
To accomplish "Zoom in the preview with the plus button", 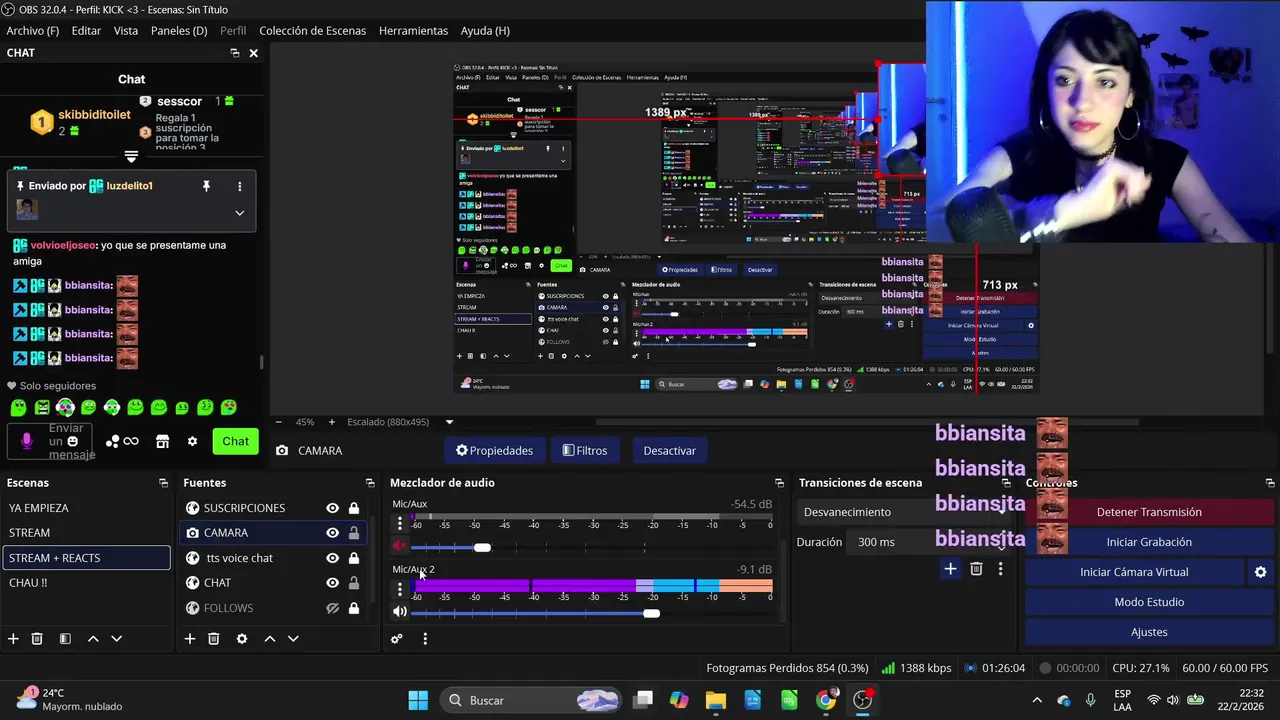I will click(332, 422).
